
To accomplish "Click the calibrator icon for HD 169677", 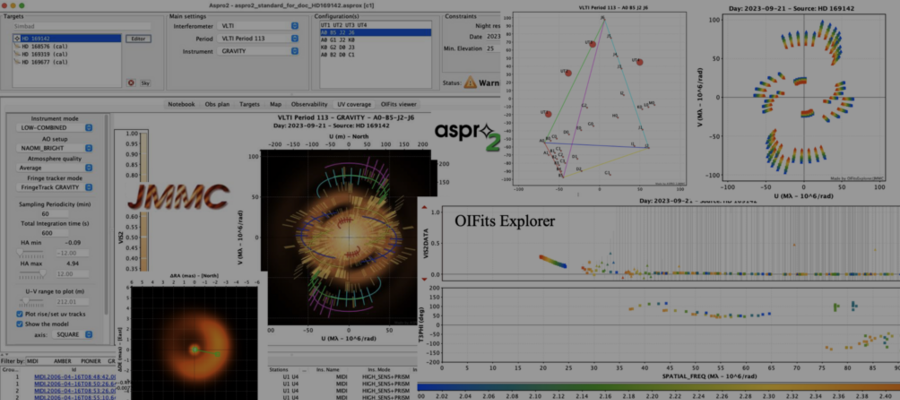I will tap(17, 61).
